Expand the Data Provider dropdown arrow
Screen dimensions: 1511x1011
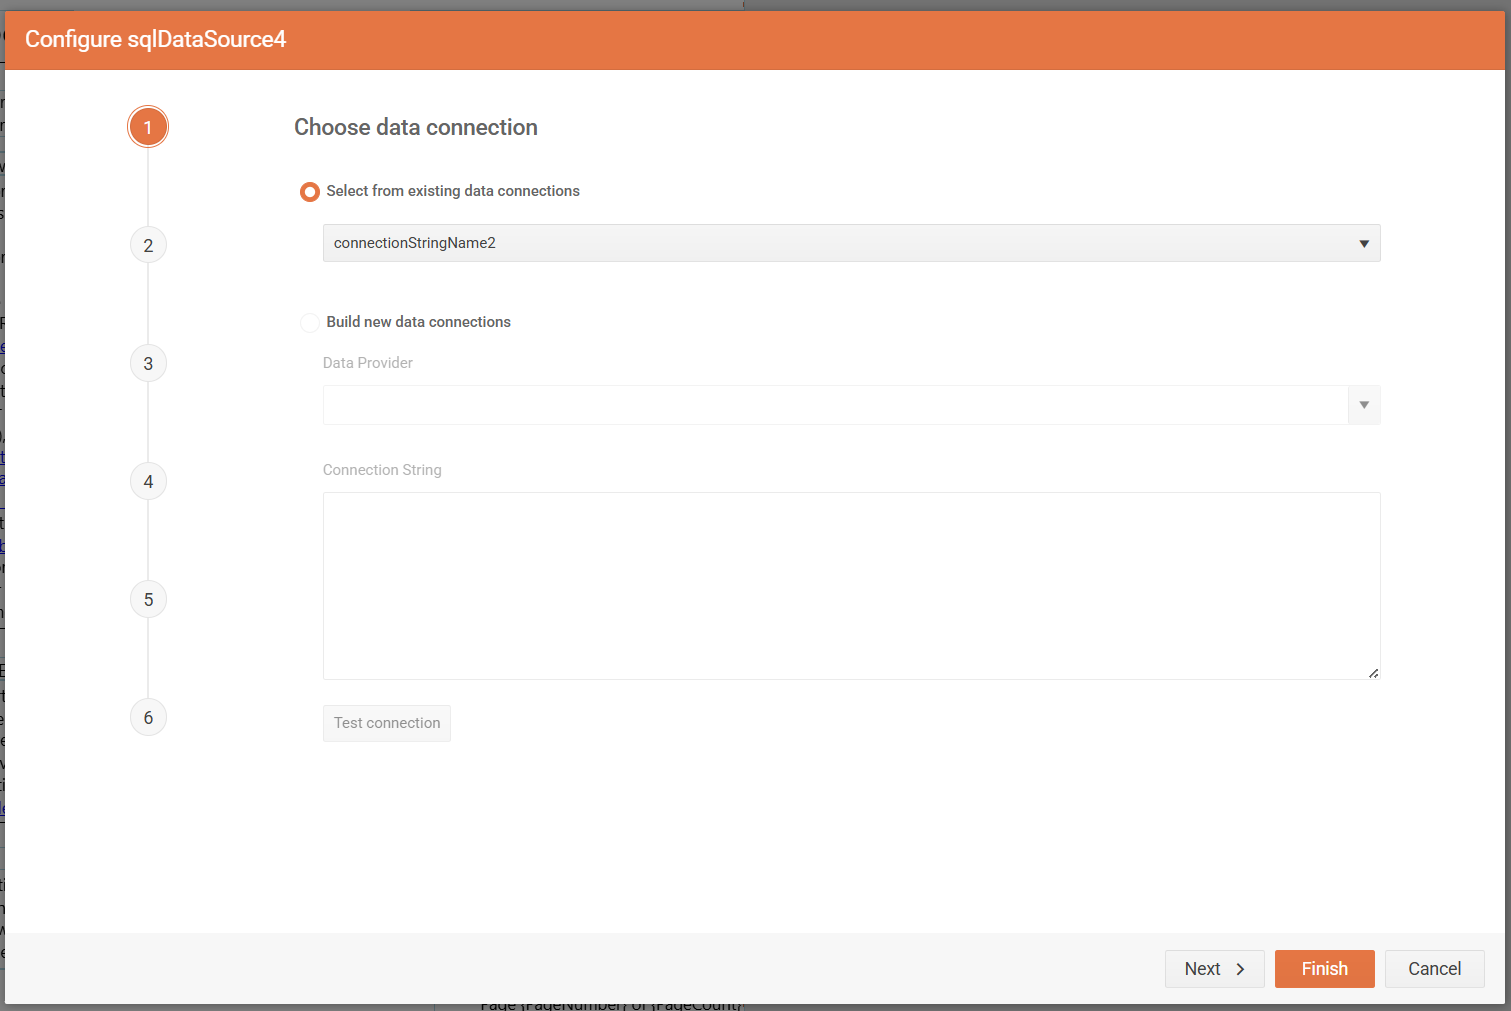[x=1363, y=405]
